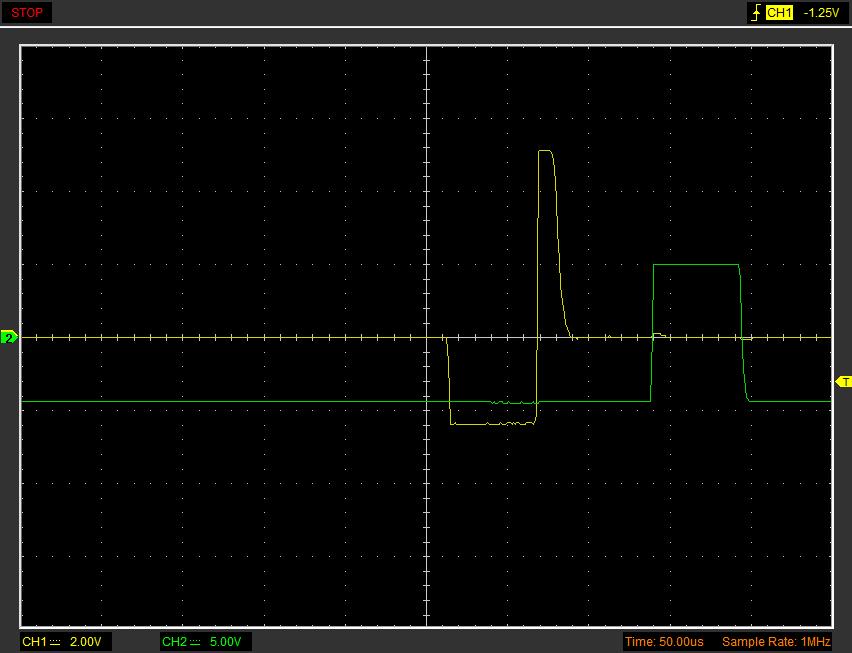The width and height of the screenshot is (852, 653).
Task: Click the rising-edge trigger slope icon
Action: click(x=756, y=12)
